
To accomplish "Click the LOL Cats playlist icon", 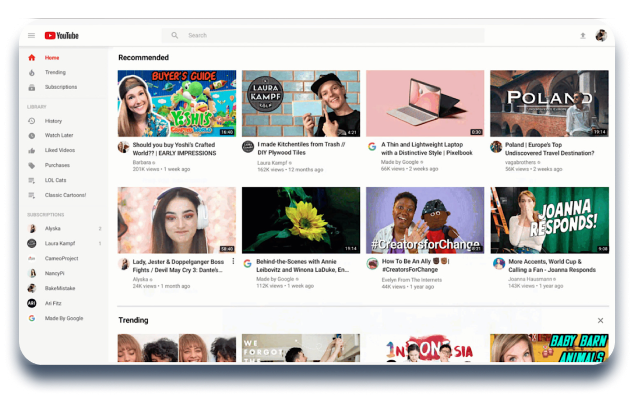I will pos(32,180).
